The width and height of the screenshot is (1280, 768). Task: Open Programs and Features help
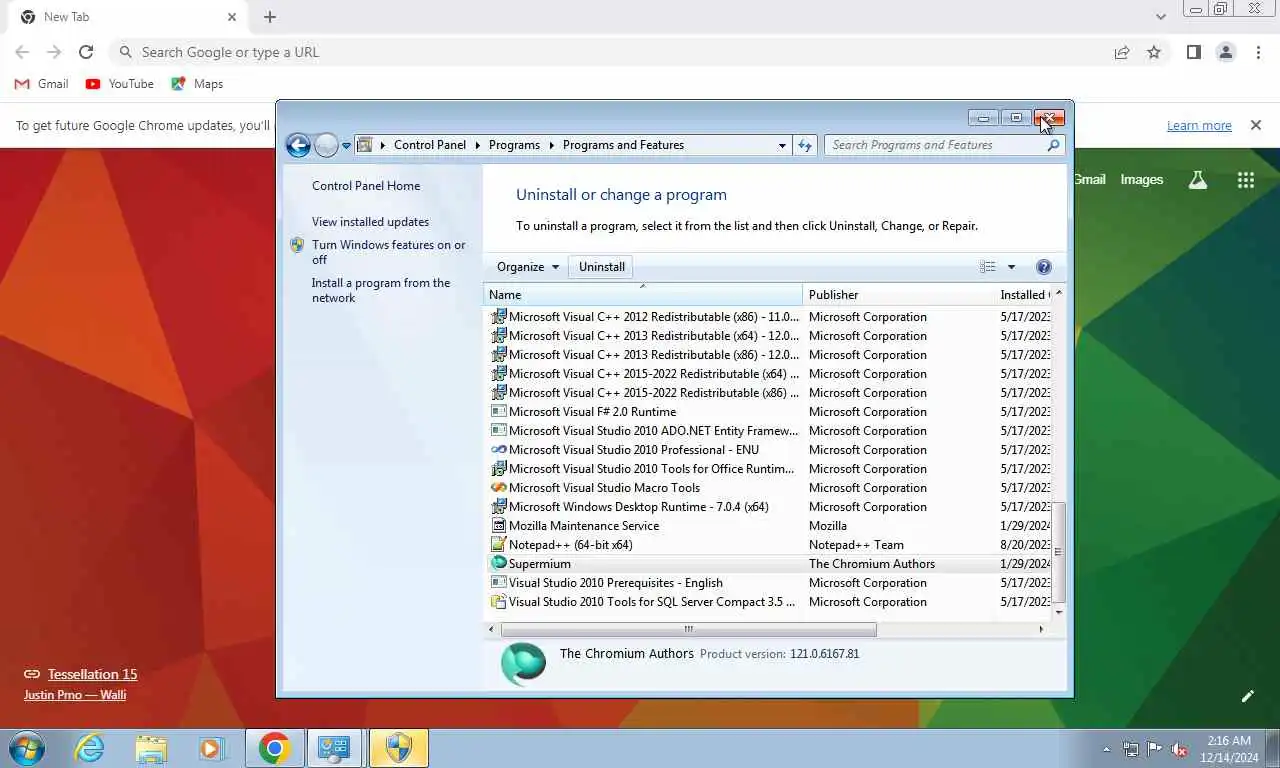tap(1044, 267)
